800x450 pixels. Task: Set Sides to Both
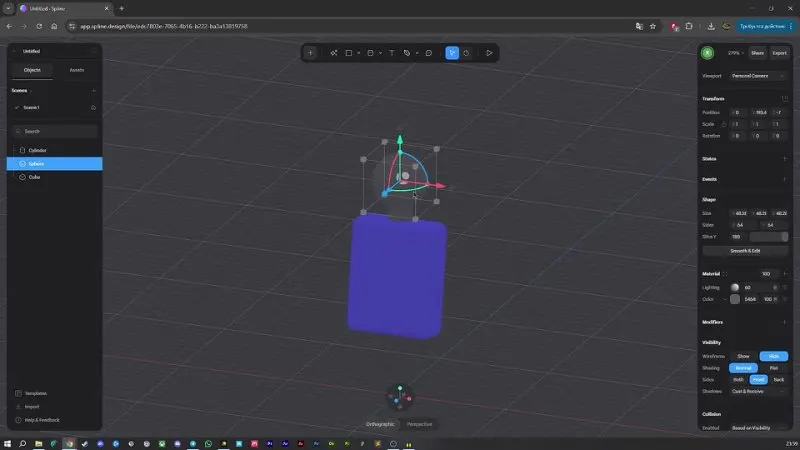pyautogui.click(x=738, y=380)
